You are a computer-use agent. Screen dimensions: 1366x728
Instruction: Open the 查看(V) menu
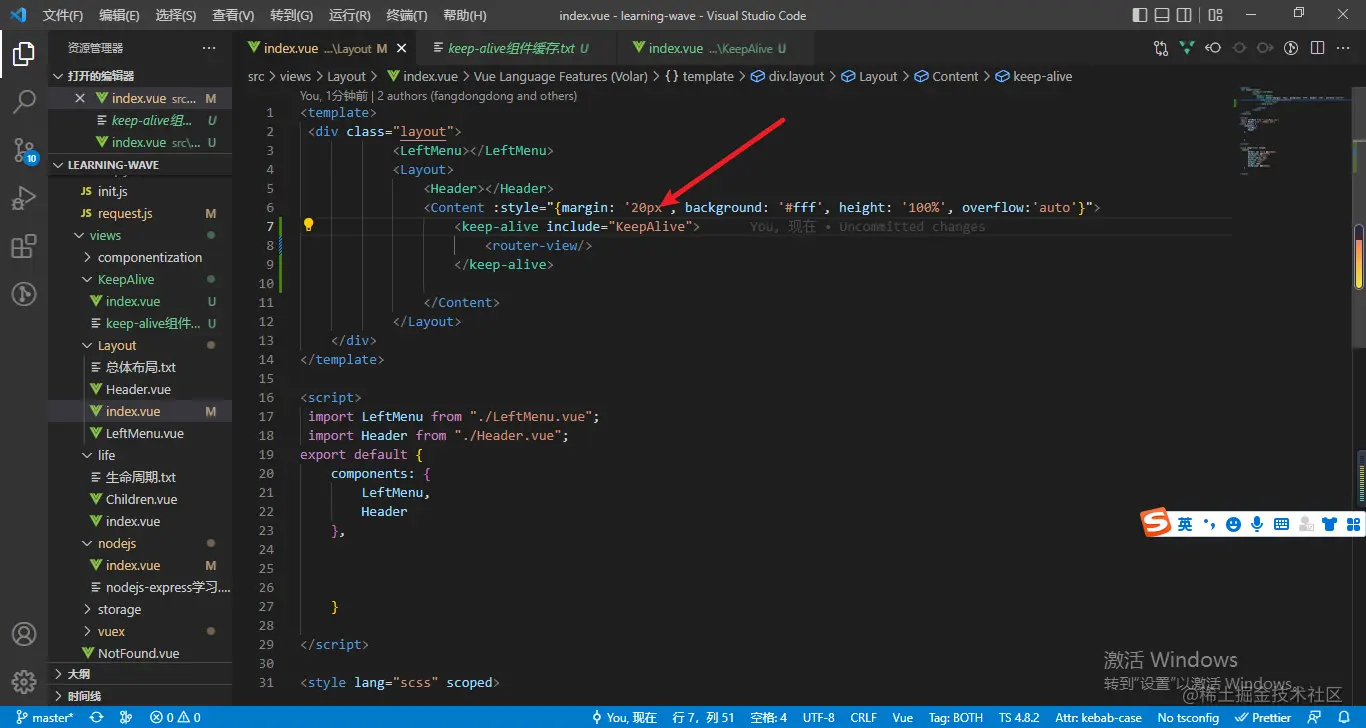point(233,15)
